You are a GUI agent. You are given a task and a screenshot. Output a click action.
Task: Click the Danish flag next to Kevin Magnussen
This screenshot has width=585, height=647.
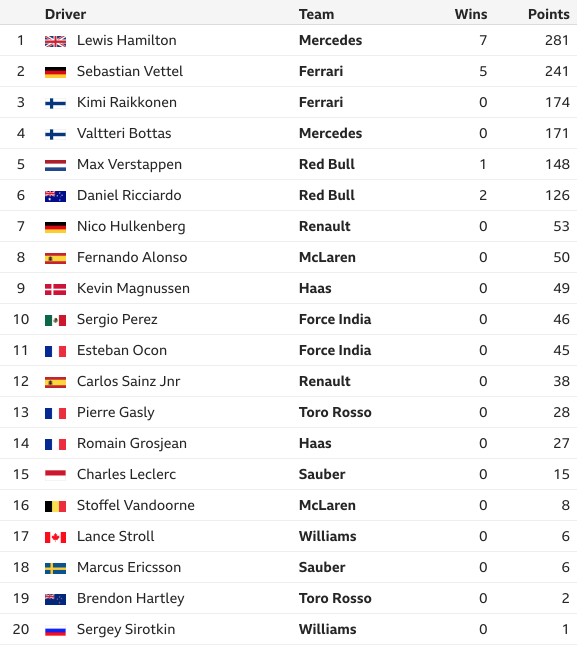(x=55, y=289)
